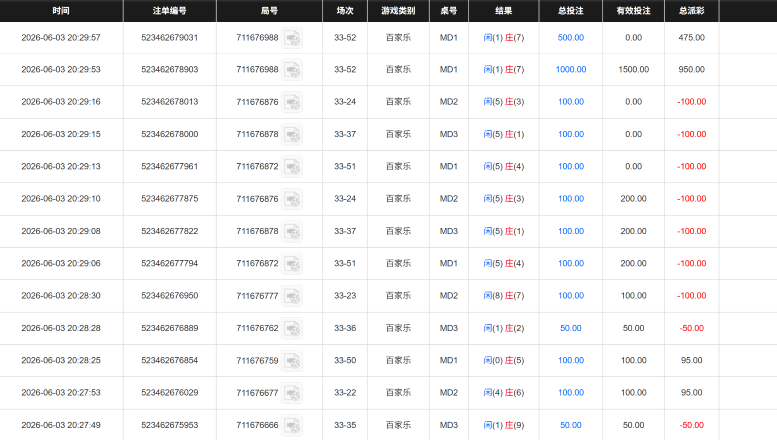
Task: Click session value 33-22
Action: click(345, 392)
